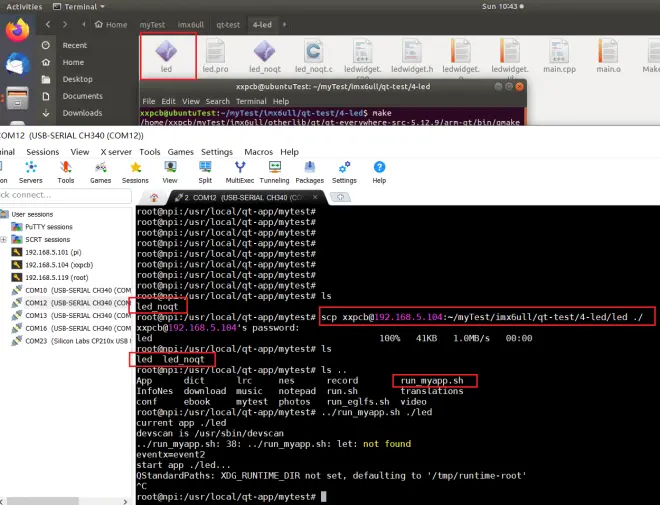The width and height of the screenshot is (660, 505).
Task: Click the Sessions star toolbar icon
Action: click(x=135, y=173)
